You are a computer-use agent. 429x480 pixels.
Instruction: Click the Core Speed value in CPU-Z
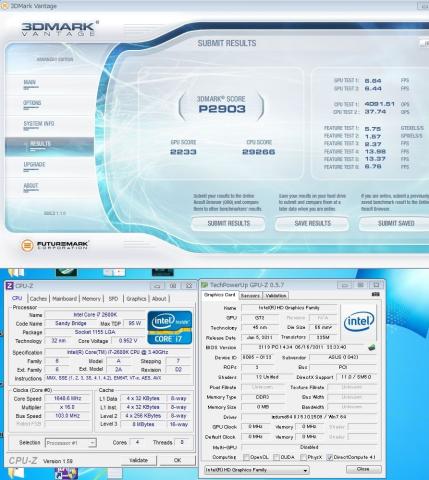pyautogui.click(x=68, y=398)
